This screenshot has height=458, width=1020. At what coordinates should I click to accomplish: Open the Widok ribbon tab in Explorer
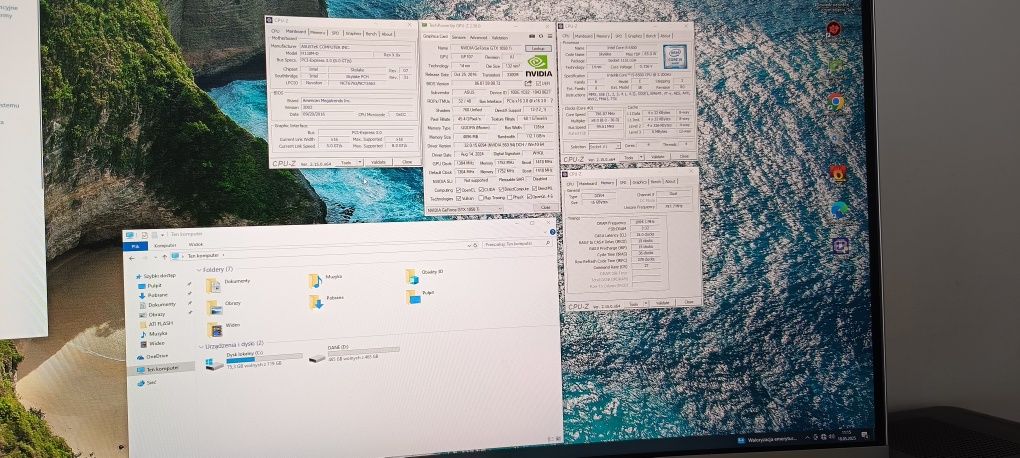click(x=196, y=245)
